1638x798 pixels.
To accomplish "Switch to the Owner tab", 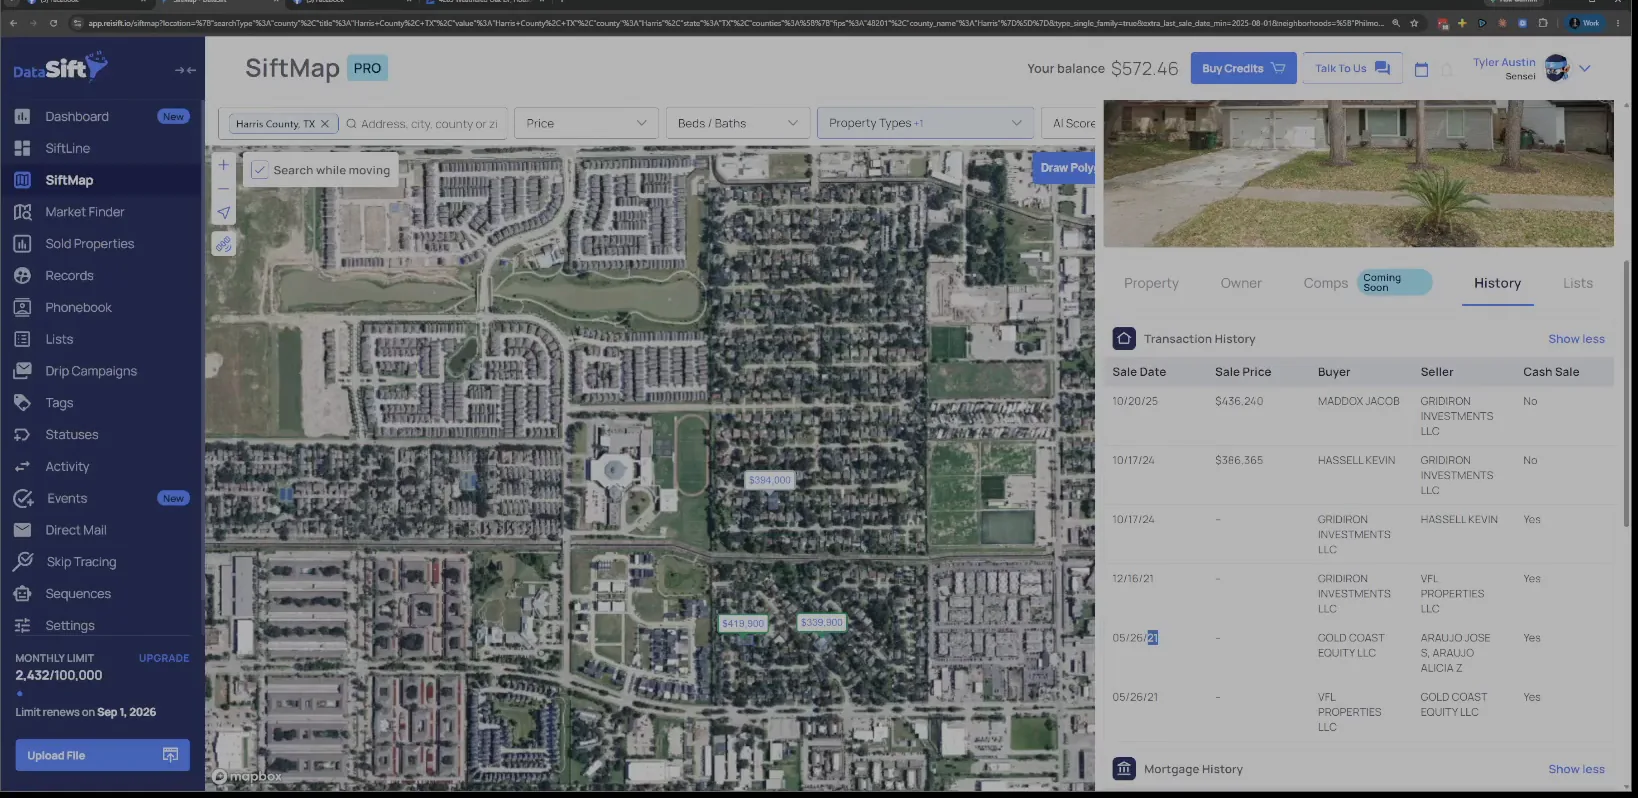I will (1241, 283).
